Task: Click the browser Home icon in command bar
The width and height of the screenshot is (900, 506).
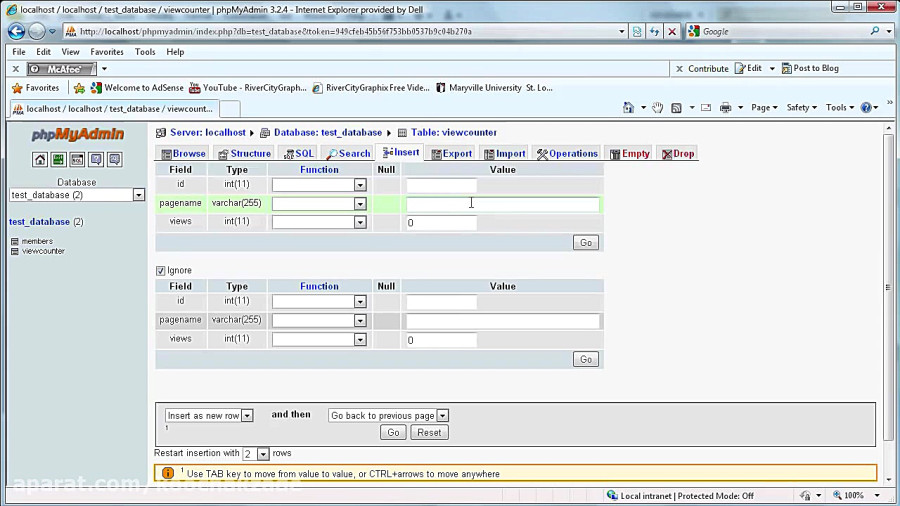Action: coord(629,108)
